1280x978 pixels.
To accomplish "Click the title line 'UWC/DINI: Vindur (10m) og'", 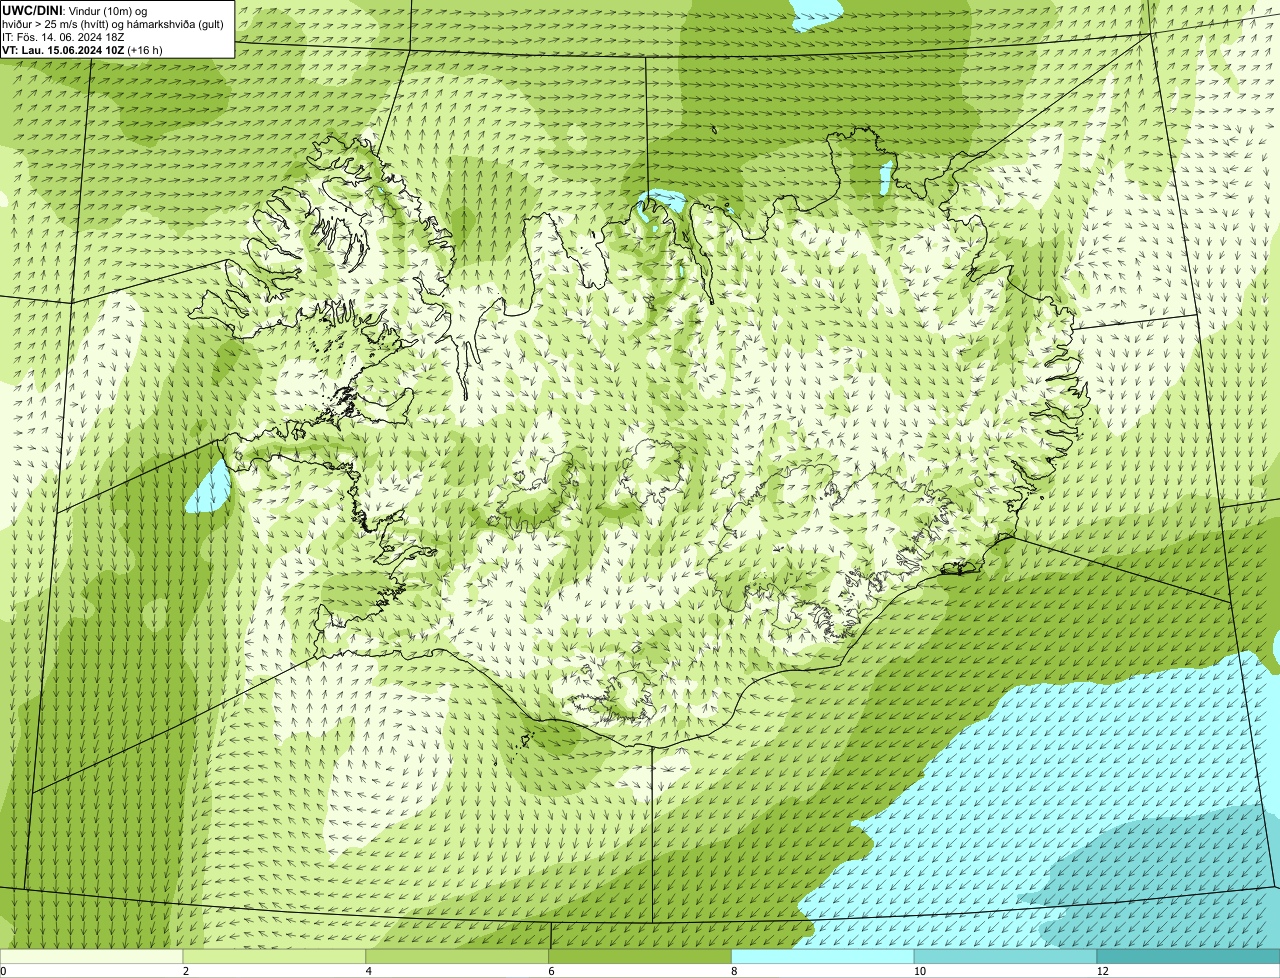I will pos(75,10).
